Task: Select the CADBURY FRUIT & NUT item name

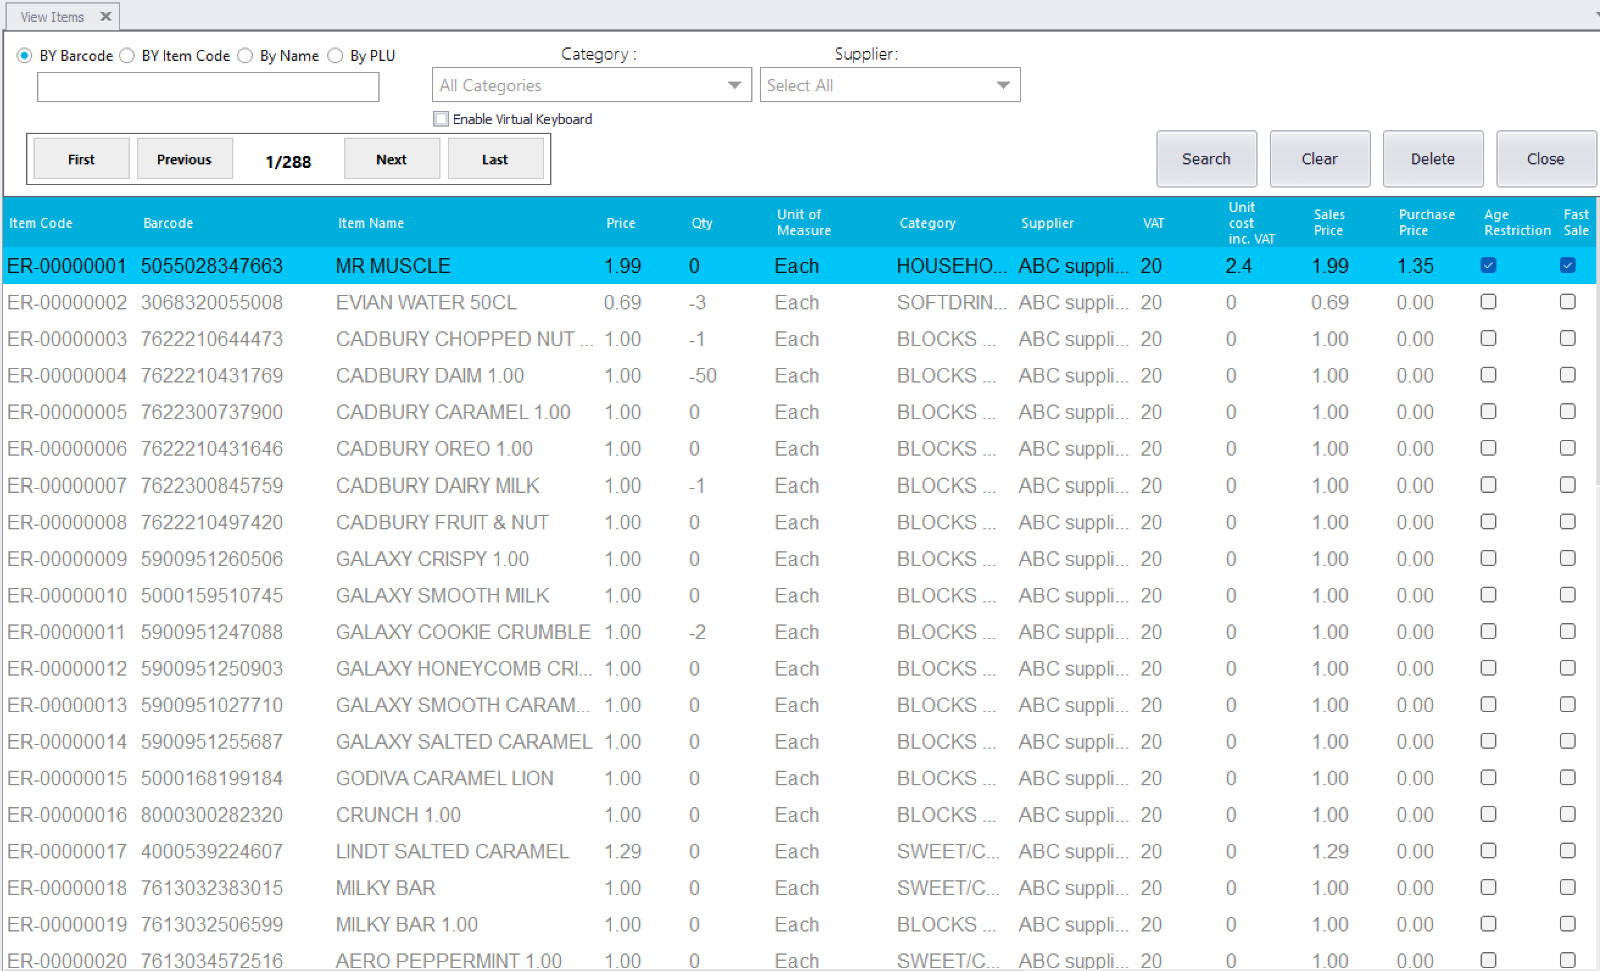Action: [442, 523]
